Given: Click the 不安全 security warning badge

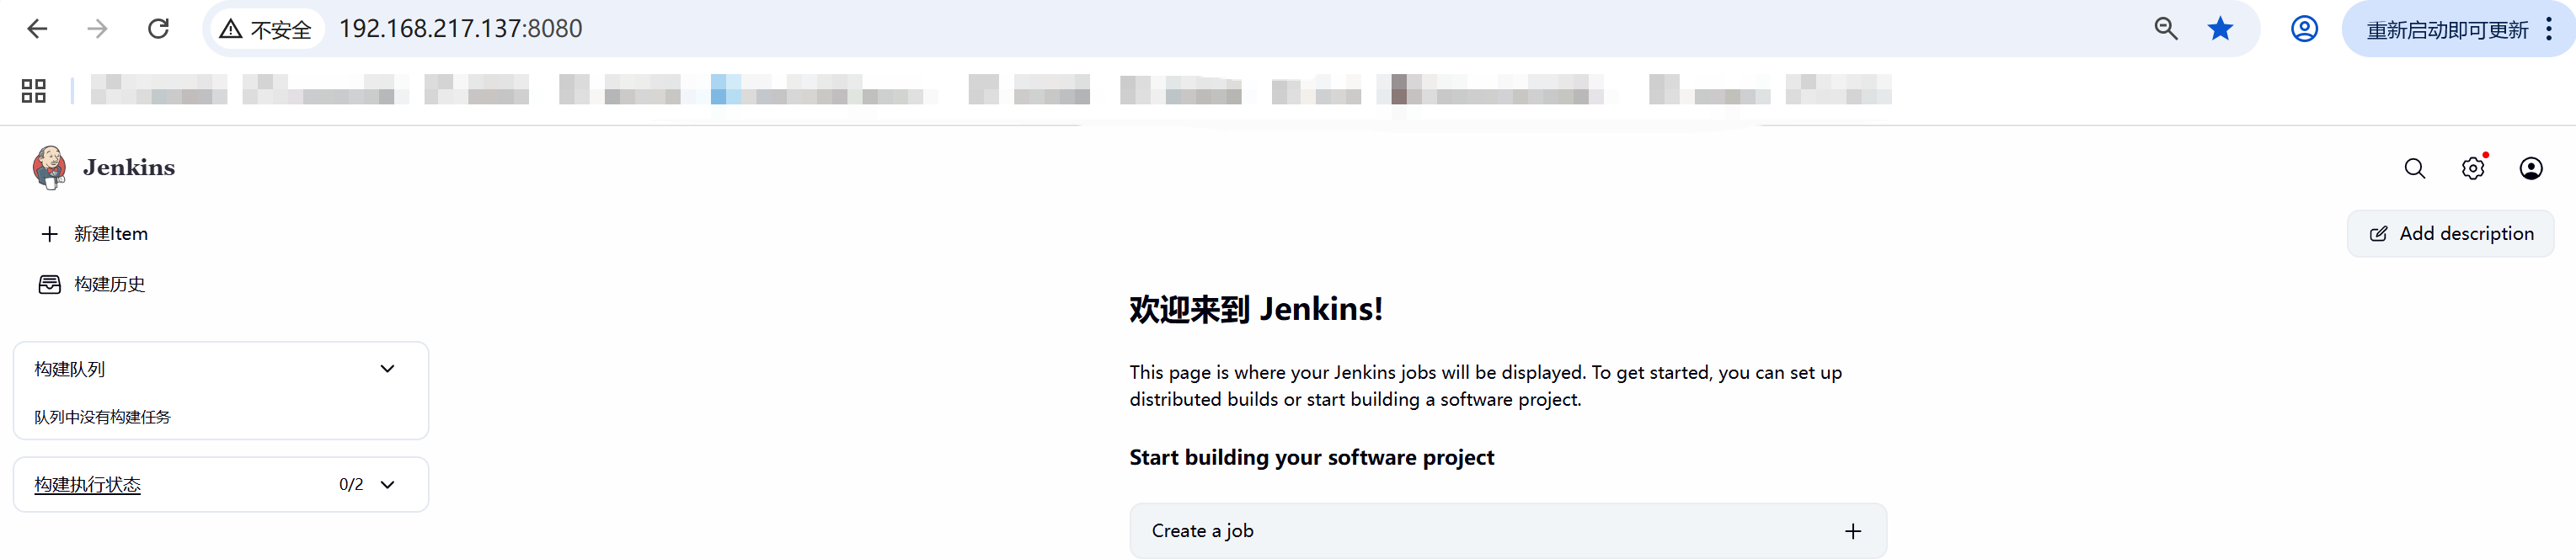Looking at the screenshot, I should 266,29.
